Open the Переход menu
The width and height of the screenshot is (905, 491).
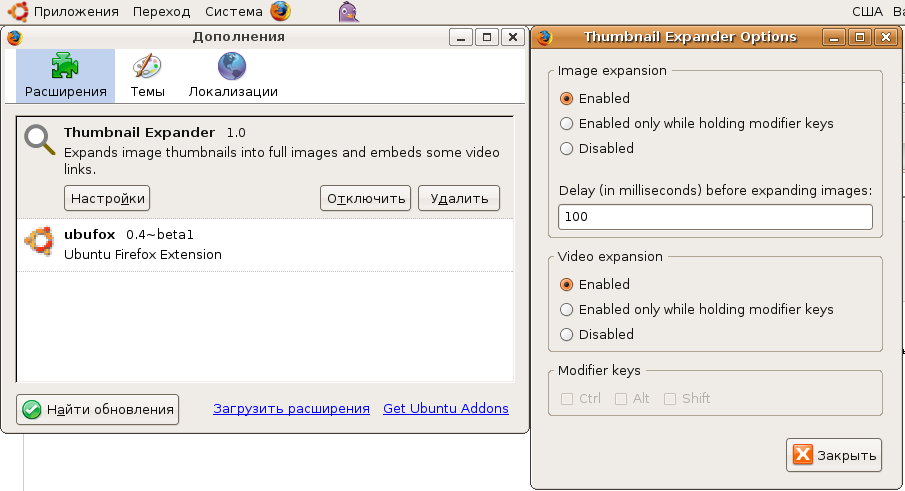pos(161,12)
